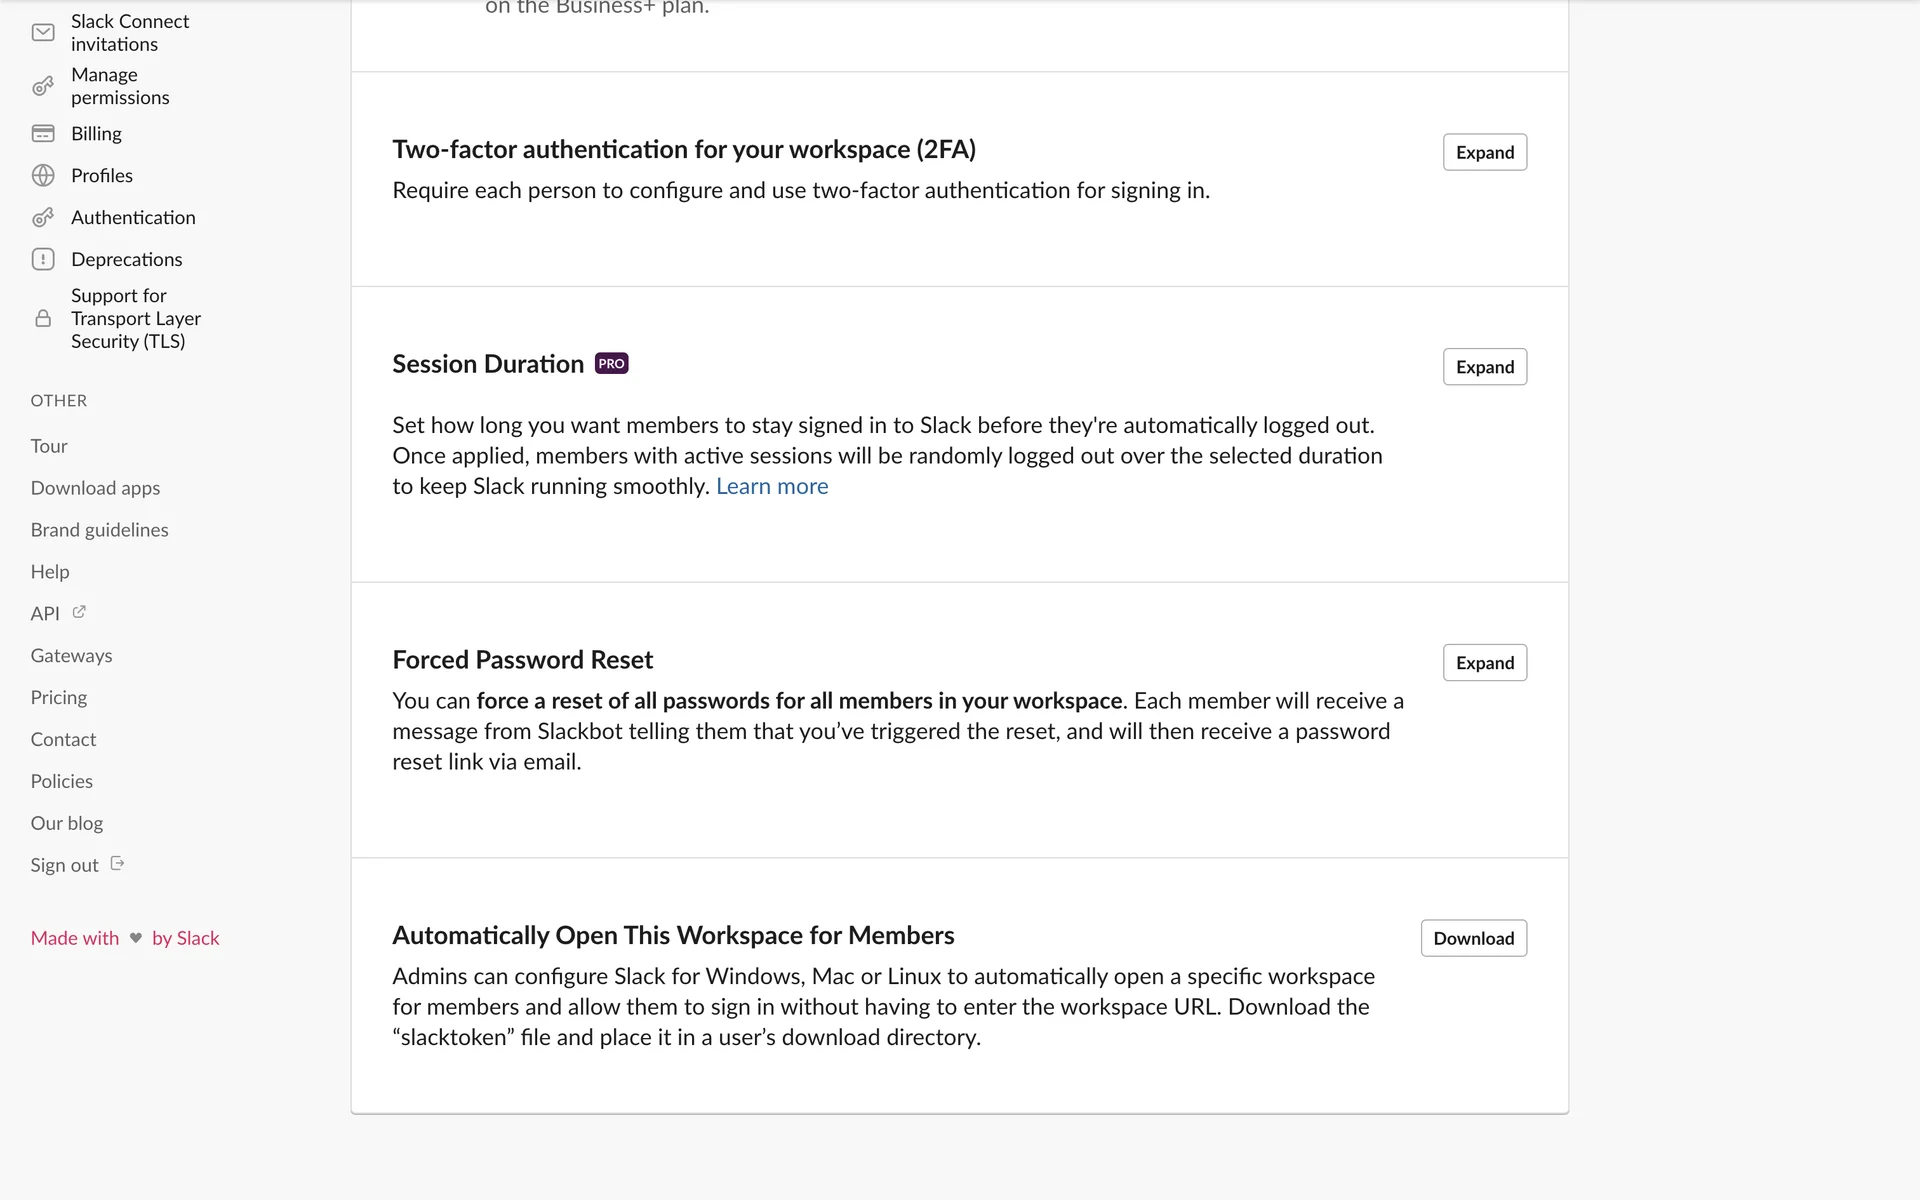Viewport: 1920px width, 1200px height.
Task: Open the Learn more link
Action: (771, 487)
